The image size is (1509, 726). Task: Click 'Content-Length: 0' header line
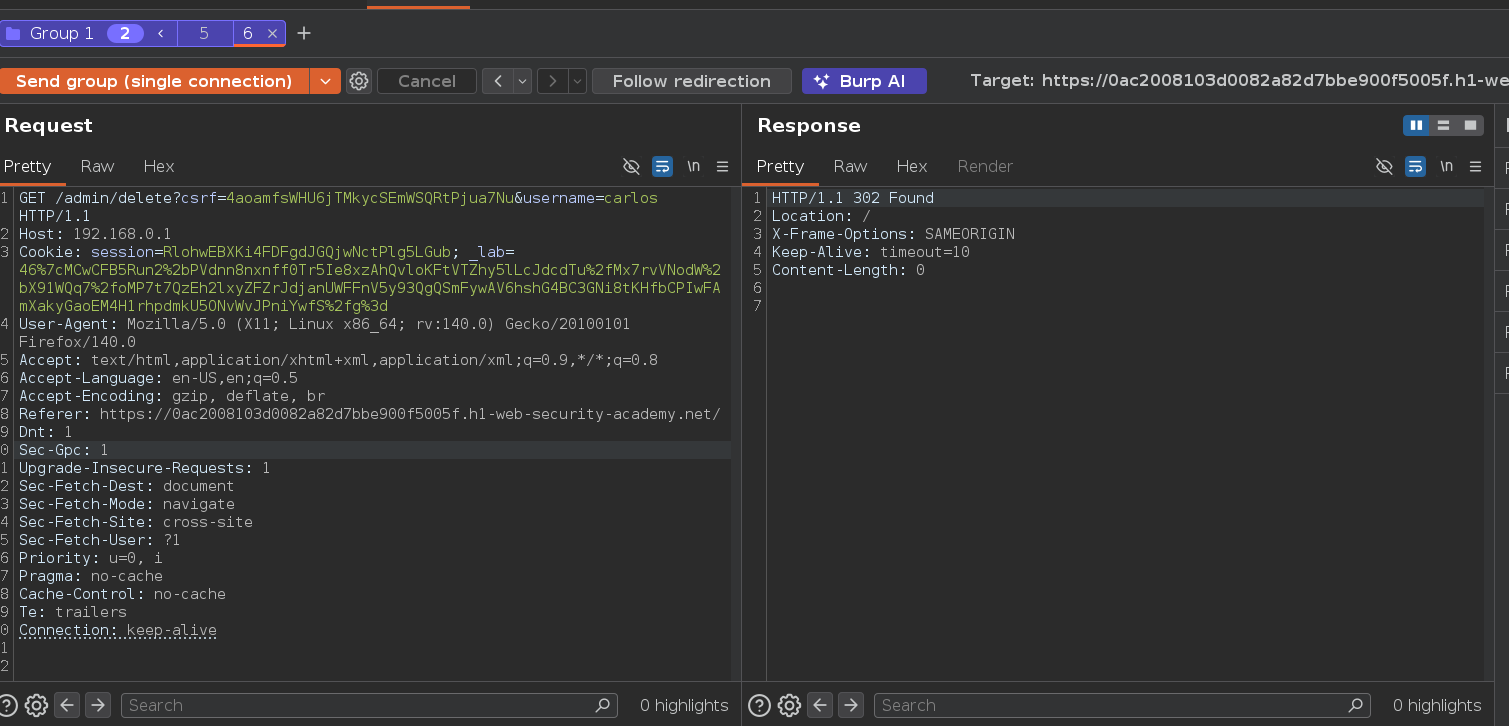[x=848, y=270]
